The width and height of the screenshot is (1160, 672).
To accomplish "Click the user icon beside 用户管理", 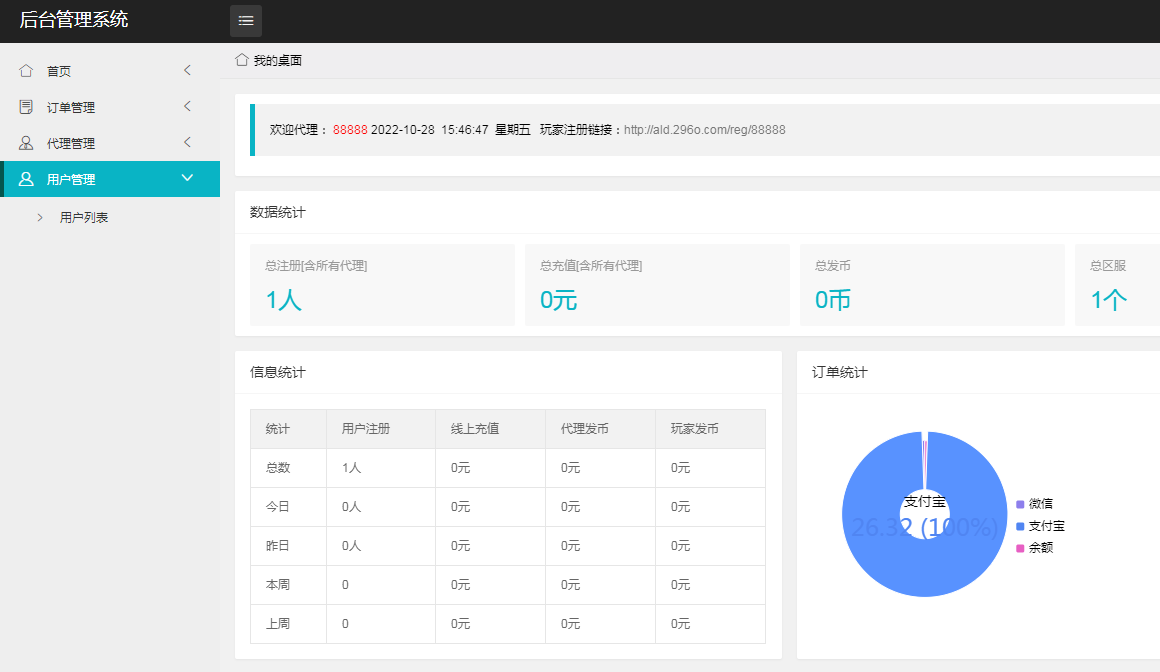I will click(x=26, y=179).
